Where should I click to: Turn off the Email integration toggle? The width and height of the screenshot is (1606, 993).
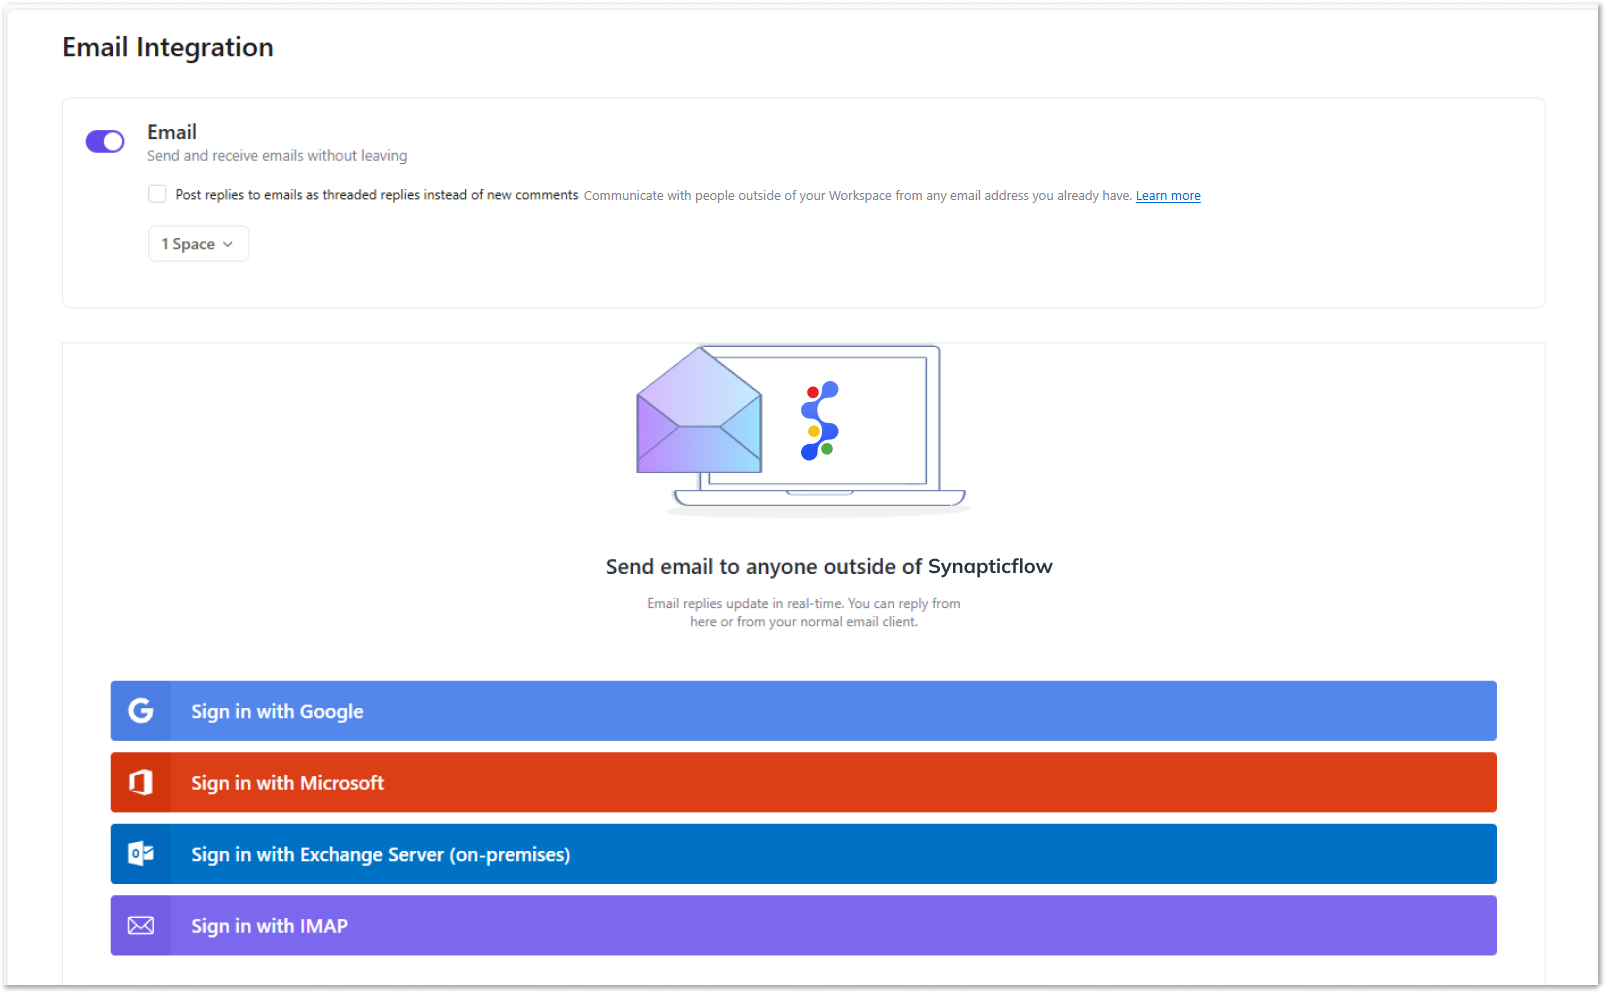point(105,142)
